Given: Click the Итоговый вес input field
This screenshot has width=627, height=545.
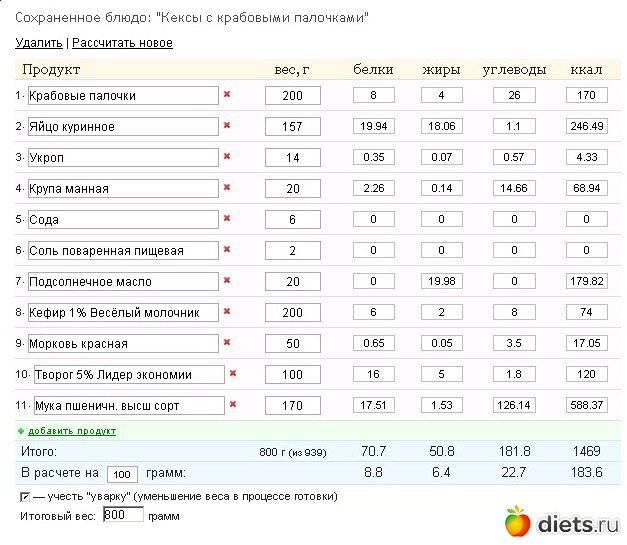Looking at the screenshot, I should pos(123,515).
